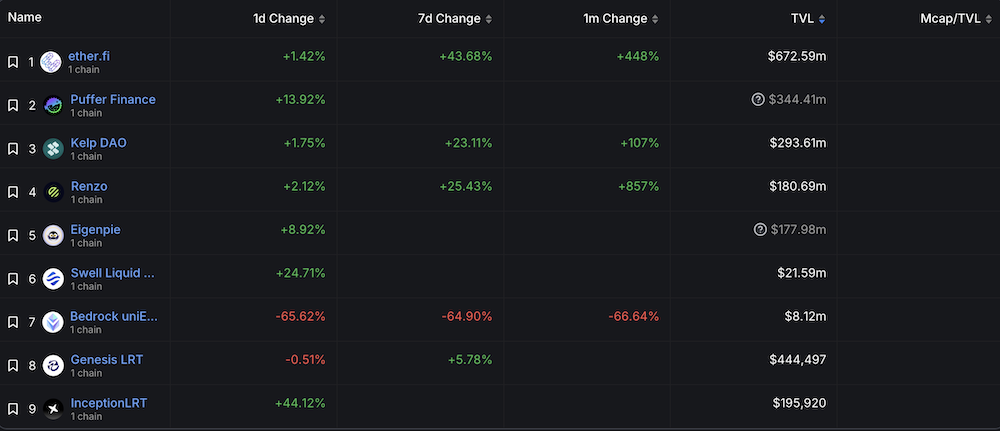Click the Kelp DAO logo icon
This screenshot has width=1000, height=431.
click(x=53, y=148)
